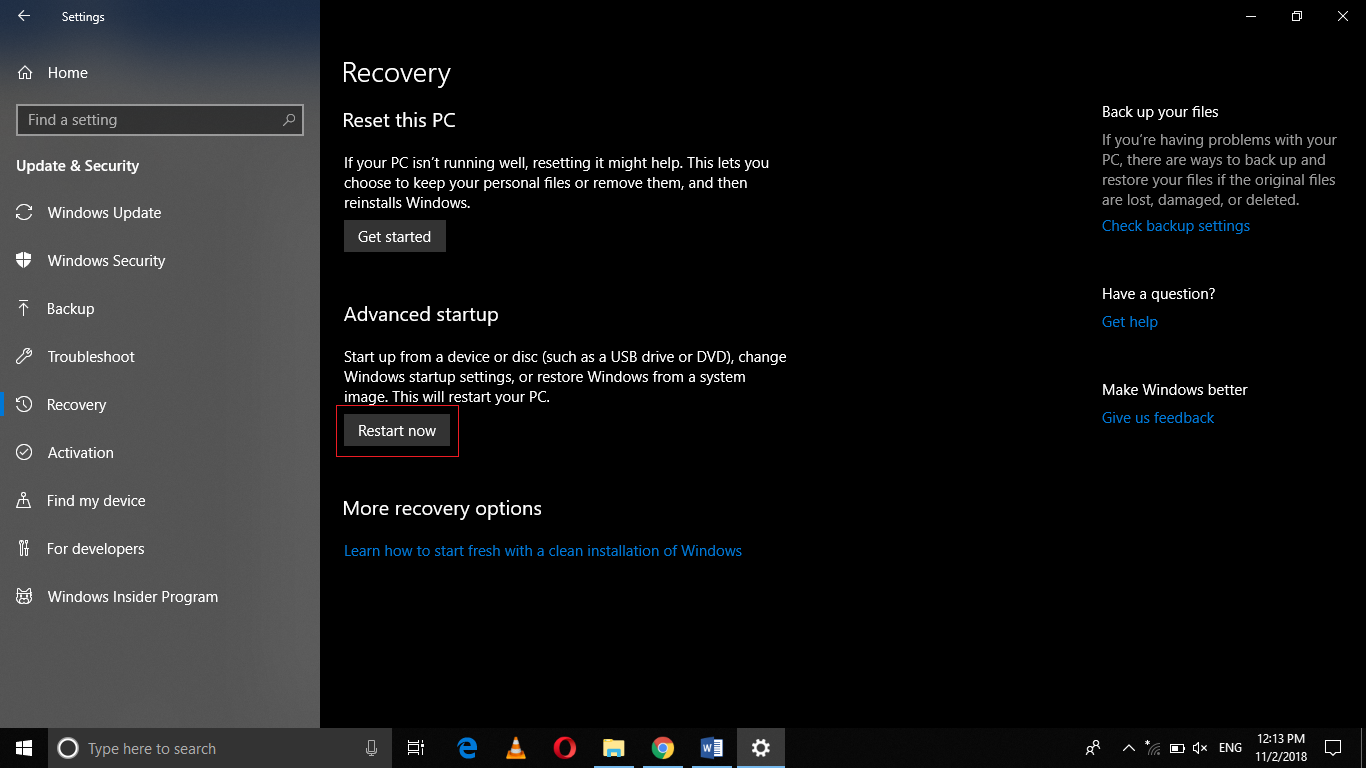Click the Have a question? text
Image resolution: width=1366 pixels, height=768 pixels.
point(1159,294)
